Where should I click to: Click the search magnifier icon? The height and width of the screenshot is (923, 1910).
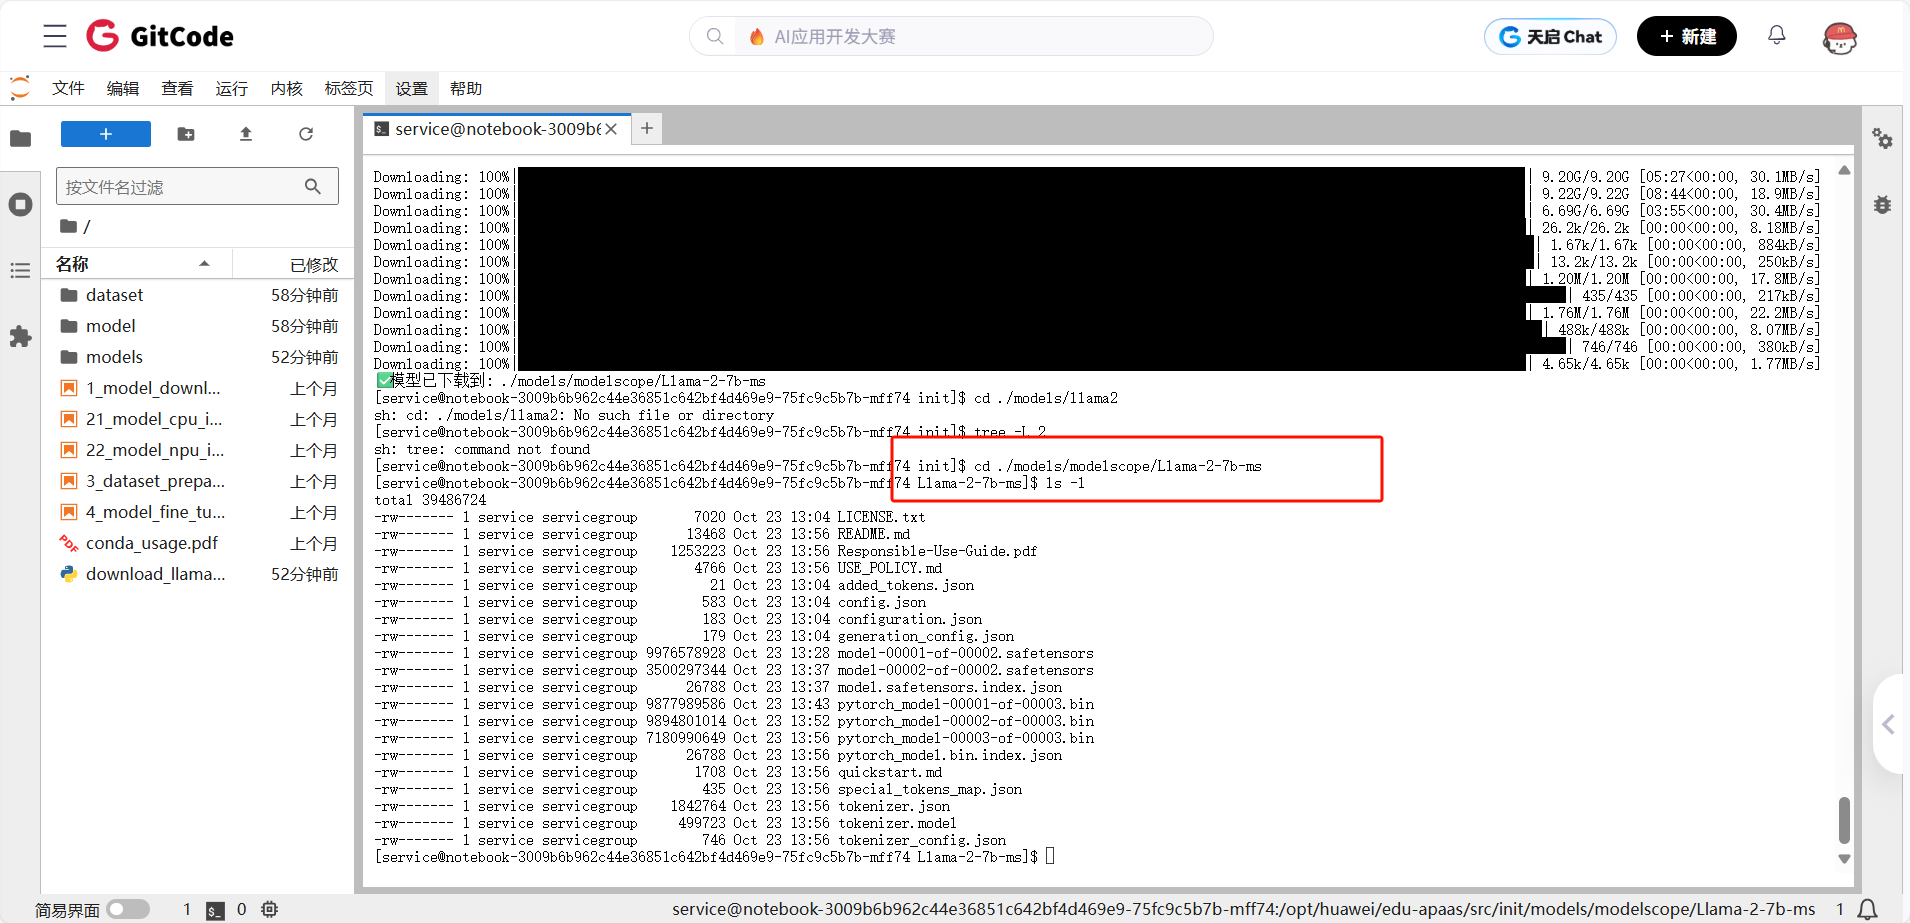tap(715, 36)
